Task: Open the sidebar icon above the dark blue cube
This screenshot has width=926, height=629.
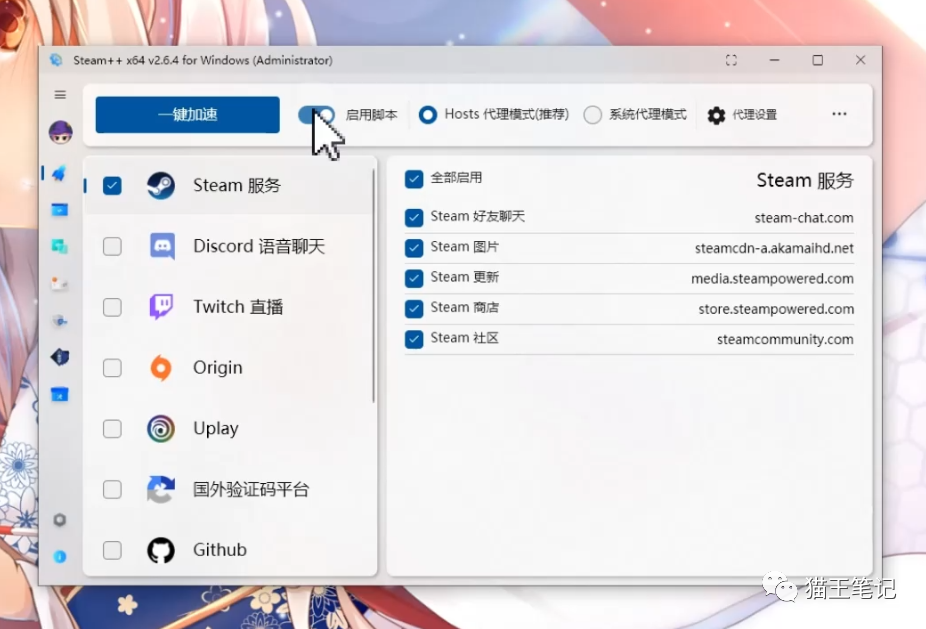Action: [60, 321]
